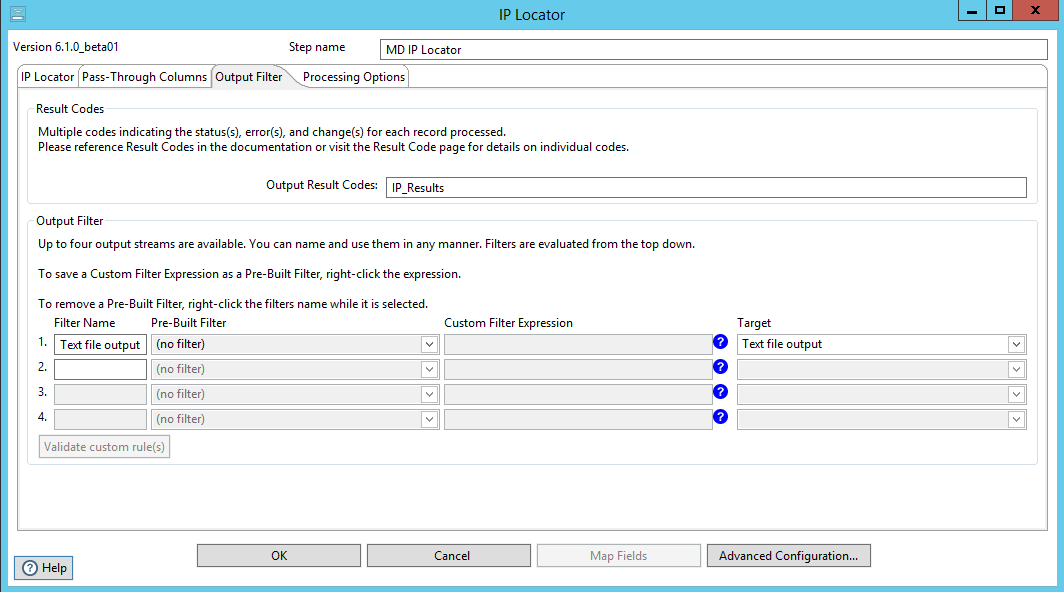Select the Output Filter tab
1064x592 pixels.
tap(249, 77)
